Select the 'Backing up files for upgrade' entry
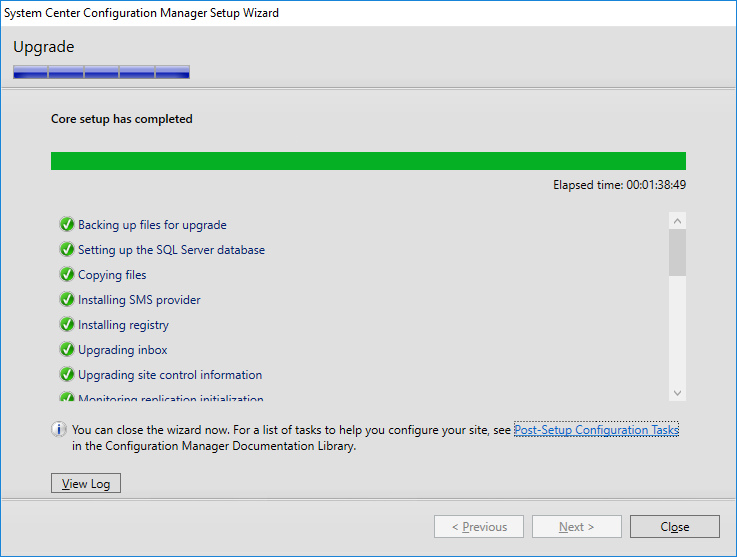Screen dimensions: 737x557 [x=152, y=225]
